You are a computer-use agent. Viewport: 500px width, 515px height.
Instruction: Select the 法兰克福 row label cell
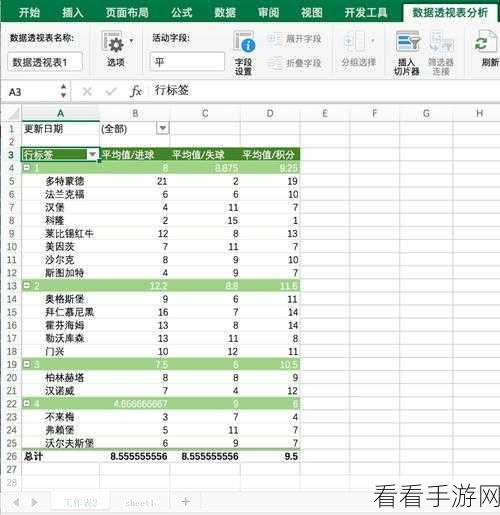tap(60, 194)
